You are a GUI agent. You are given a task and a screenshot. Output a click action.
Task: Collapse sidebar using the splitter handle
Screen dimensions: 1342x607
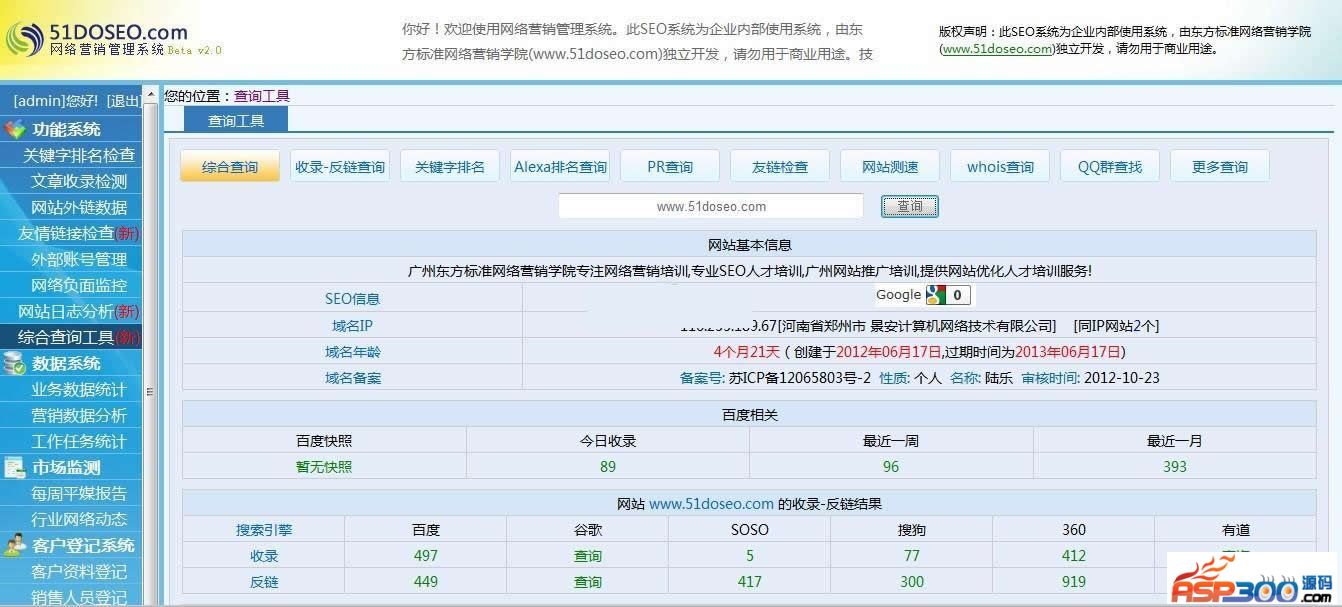tap(151, 391)
